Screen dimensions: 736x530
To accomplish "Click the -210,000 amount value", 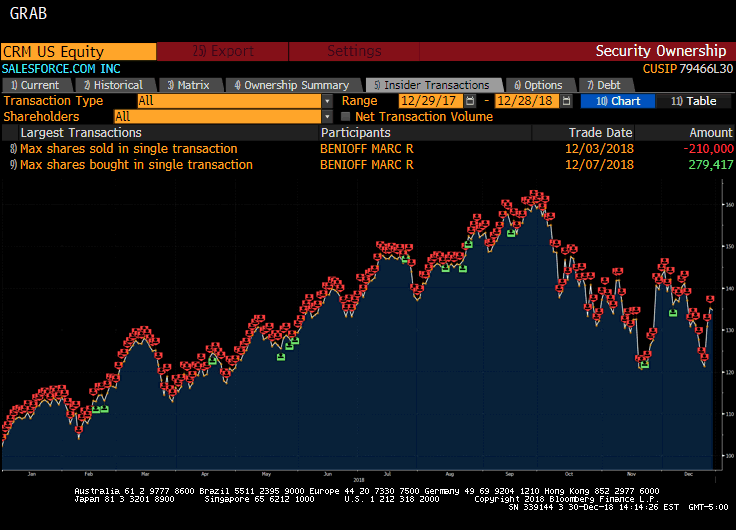I will click(708, 149).
